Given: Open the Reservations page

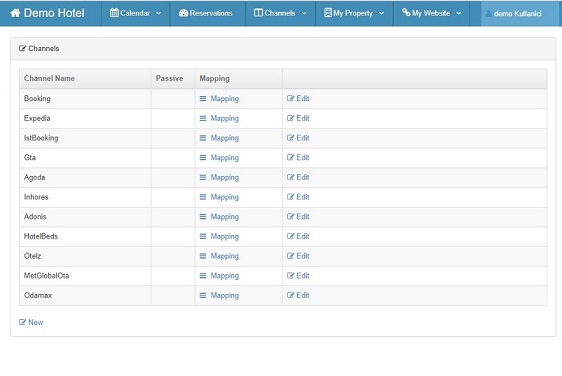Looking at the screenshot, I should tap(208, 13).
